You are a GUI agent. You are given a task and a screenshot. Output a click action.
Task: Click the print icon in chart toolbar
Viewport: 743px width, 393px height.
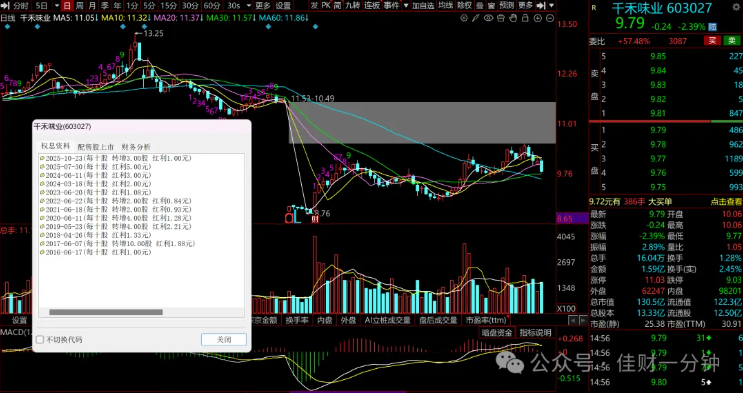click(501, 18)
